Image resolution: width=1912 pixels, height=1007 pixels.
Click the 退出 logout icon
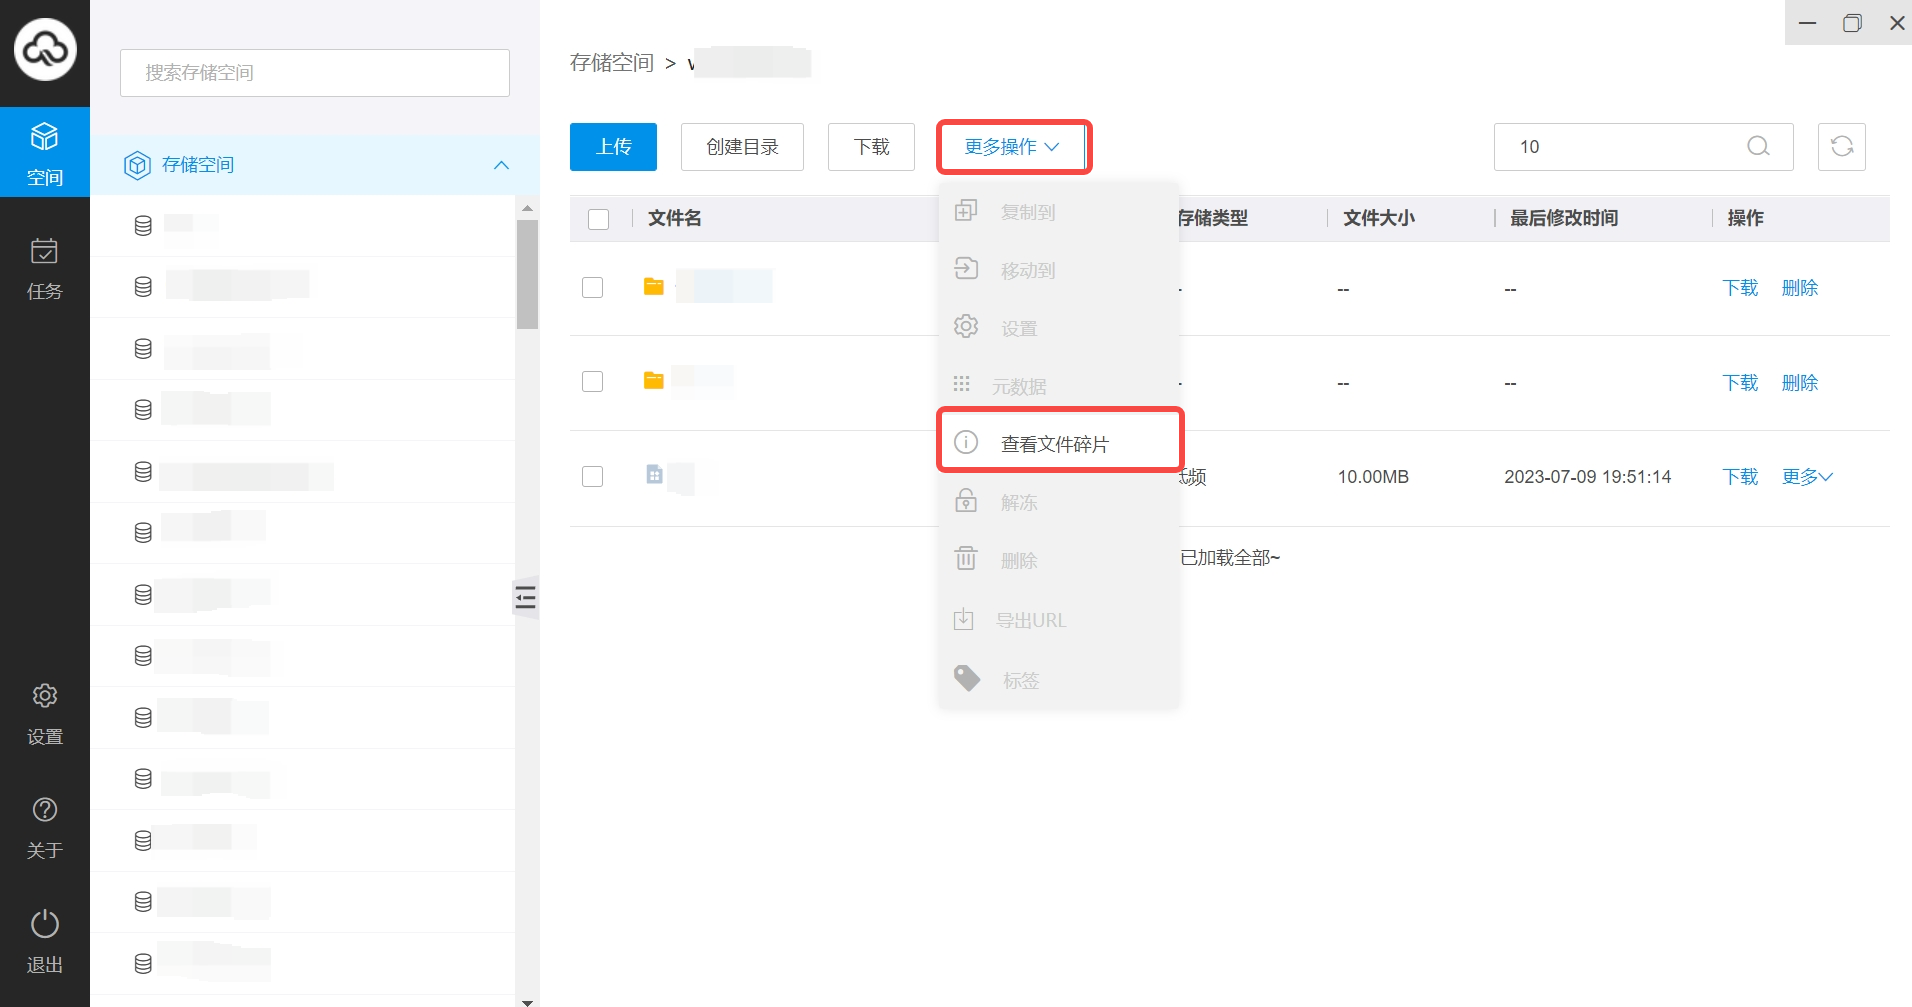[45, 924]
